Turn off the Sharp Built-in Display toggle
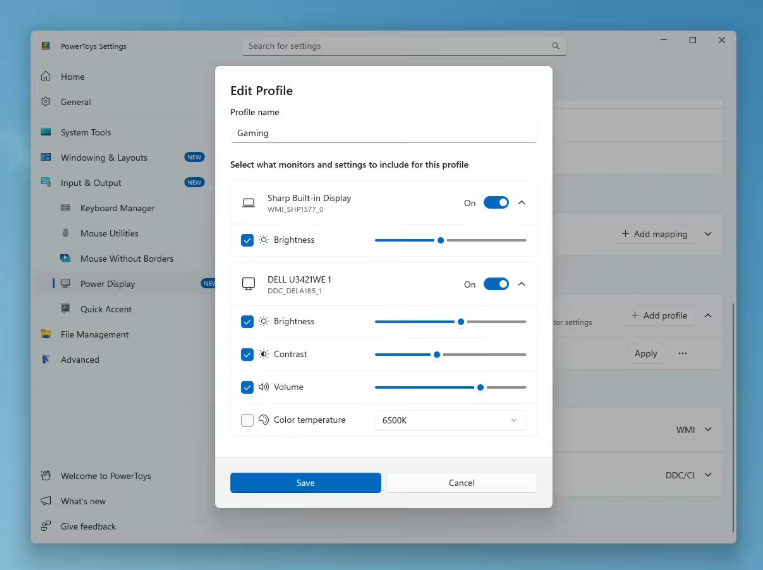The image size is (763, 570). (496, 202)
